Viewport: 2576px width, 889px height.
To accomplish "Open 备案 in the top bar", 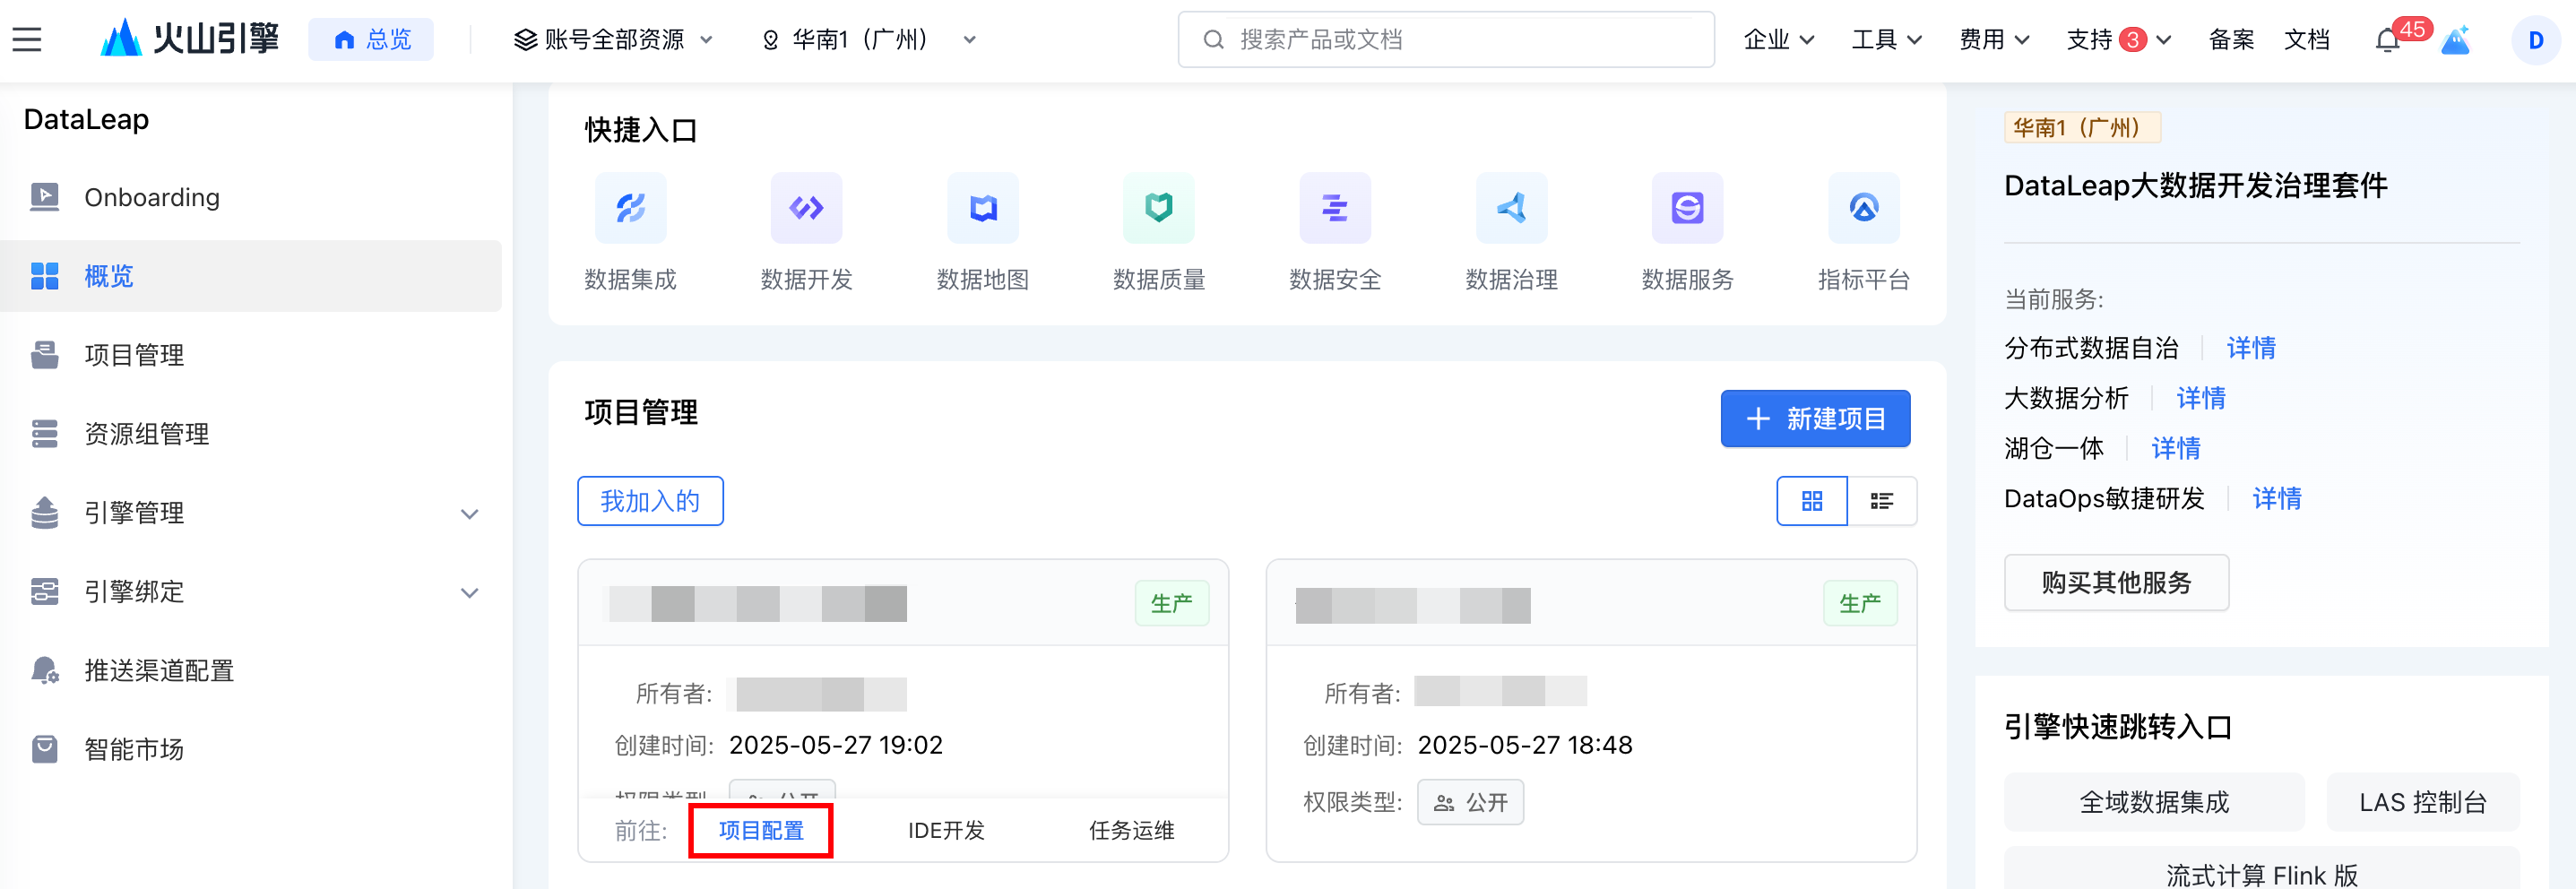I will (x=2232, y=40).
